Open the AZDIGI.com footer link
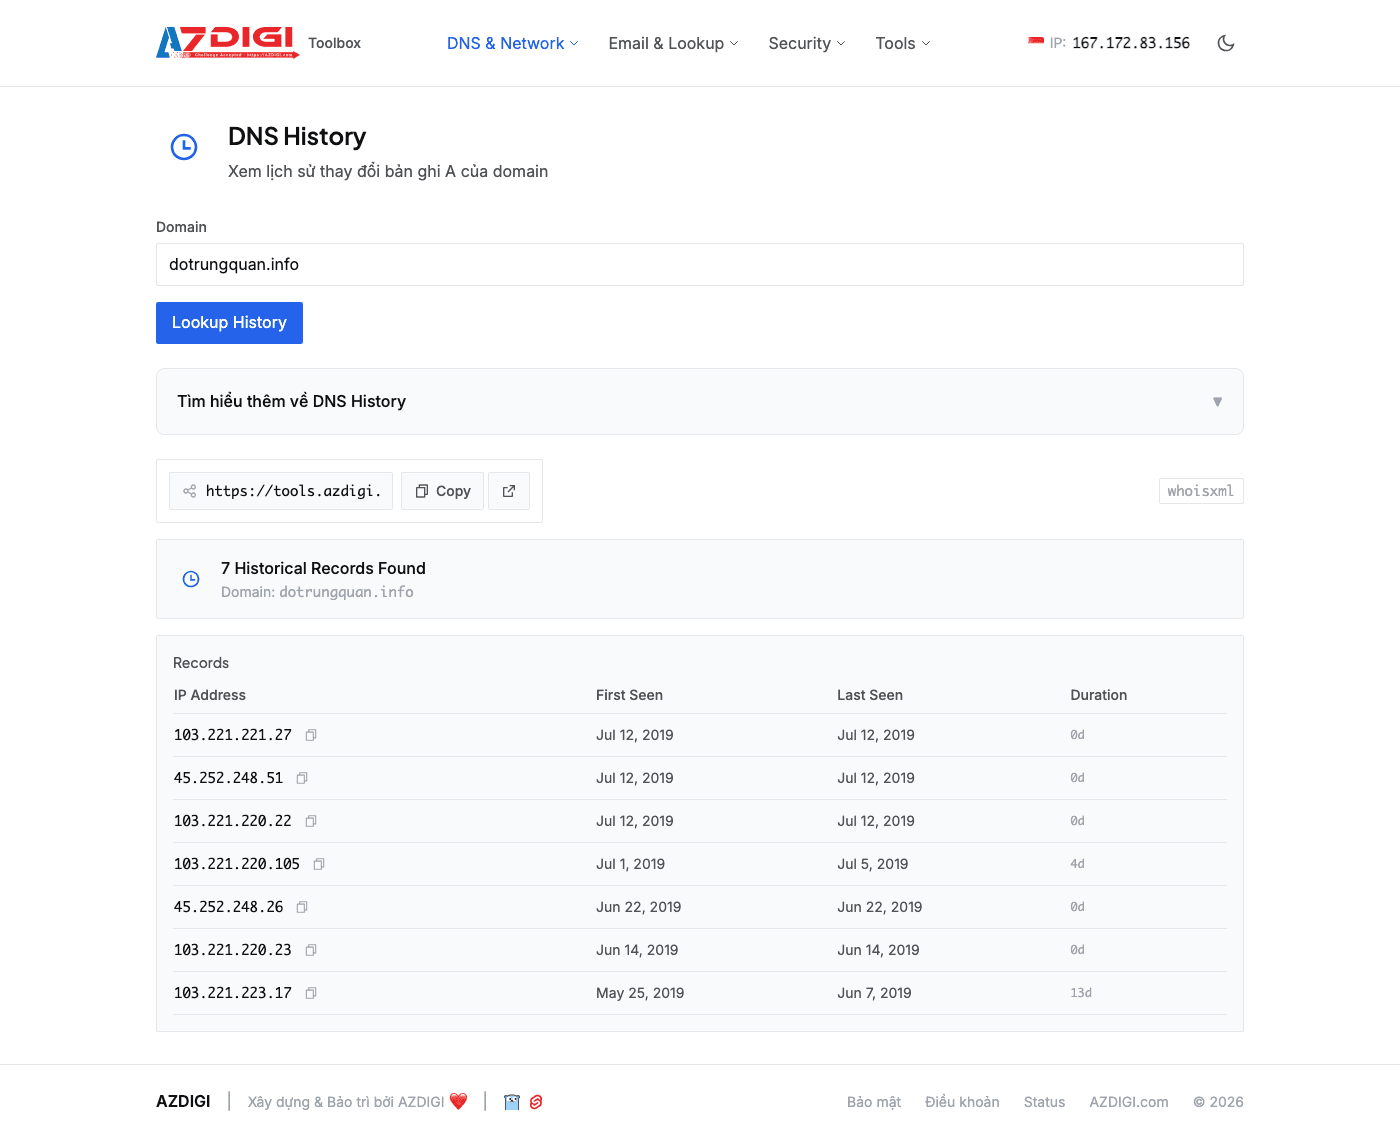 pos(1128,1102)
